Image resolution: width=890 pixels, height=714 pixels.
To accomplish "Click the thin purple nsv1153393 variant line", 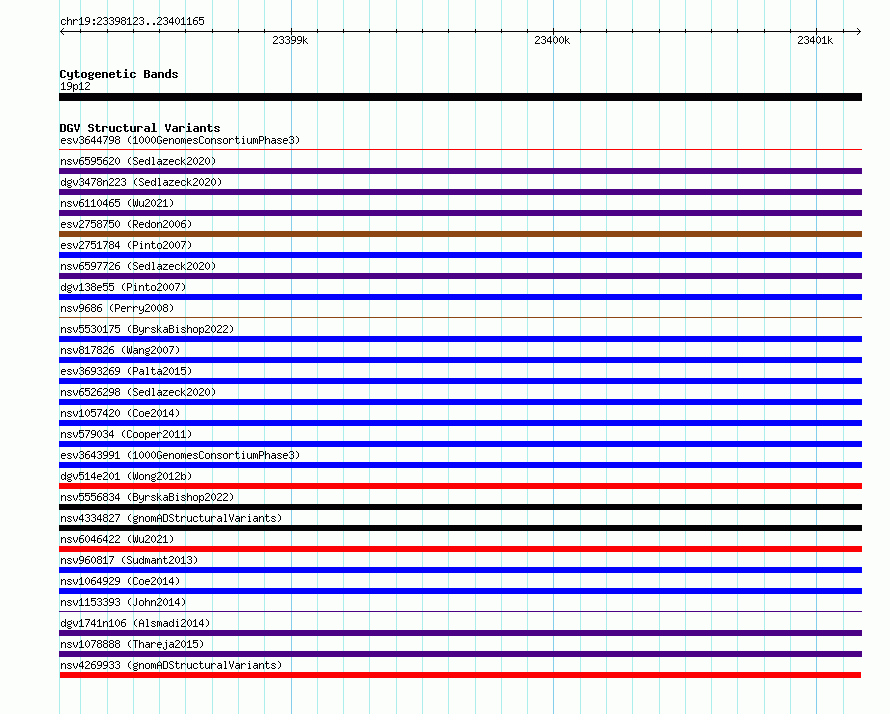I will (460, 612).
